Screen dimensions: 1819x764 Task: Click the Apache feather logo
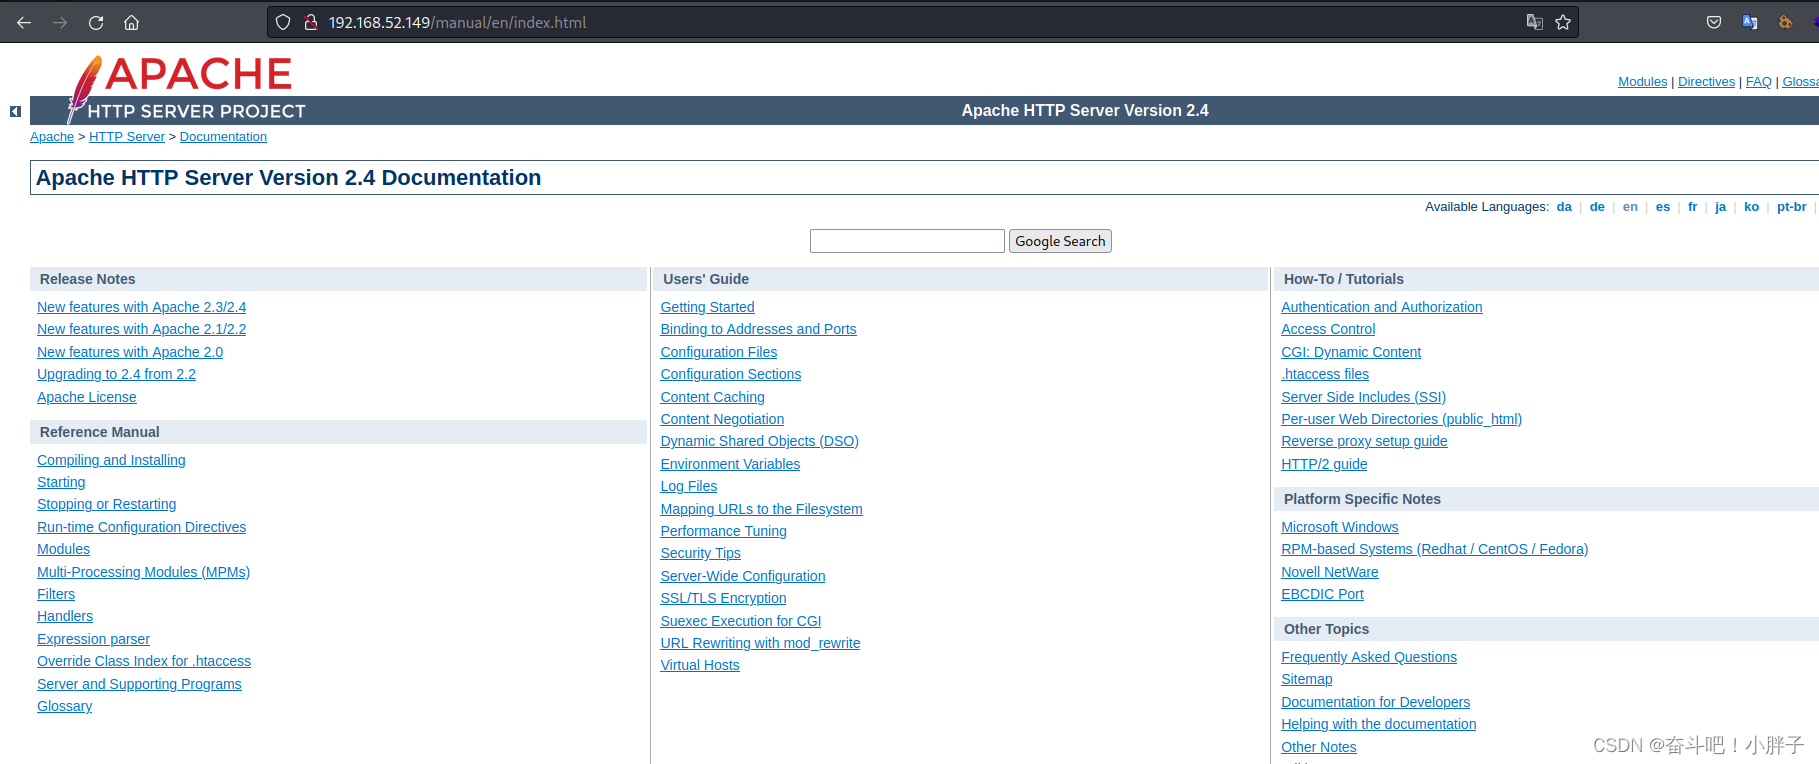tap(85, 88)
